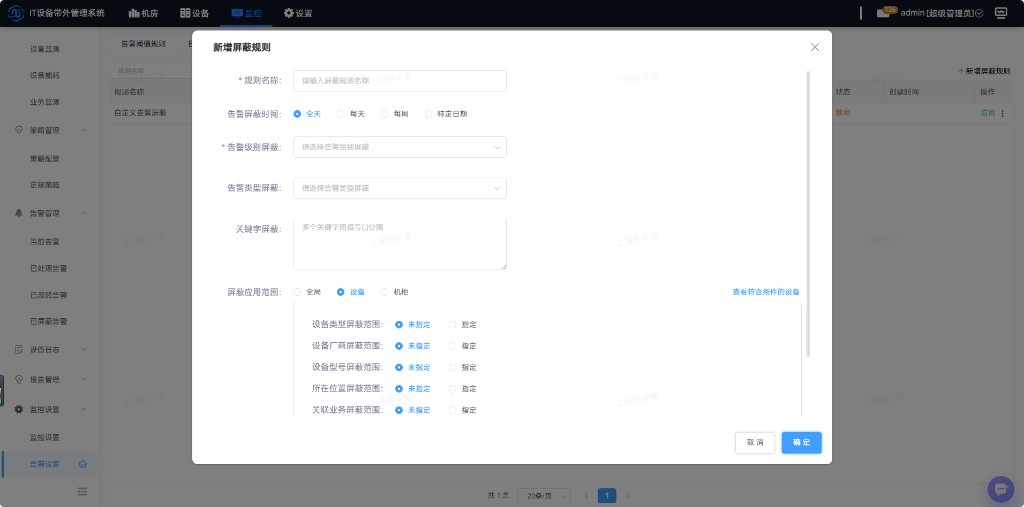Click the 确定 button in the dialog
The height and width of the screenshot is (507, 1024).
[801, 442]
